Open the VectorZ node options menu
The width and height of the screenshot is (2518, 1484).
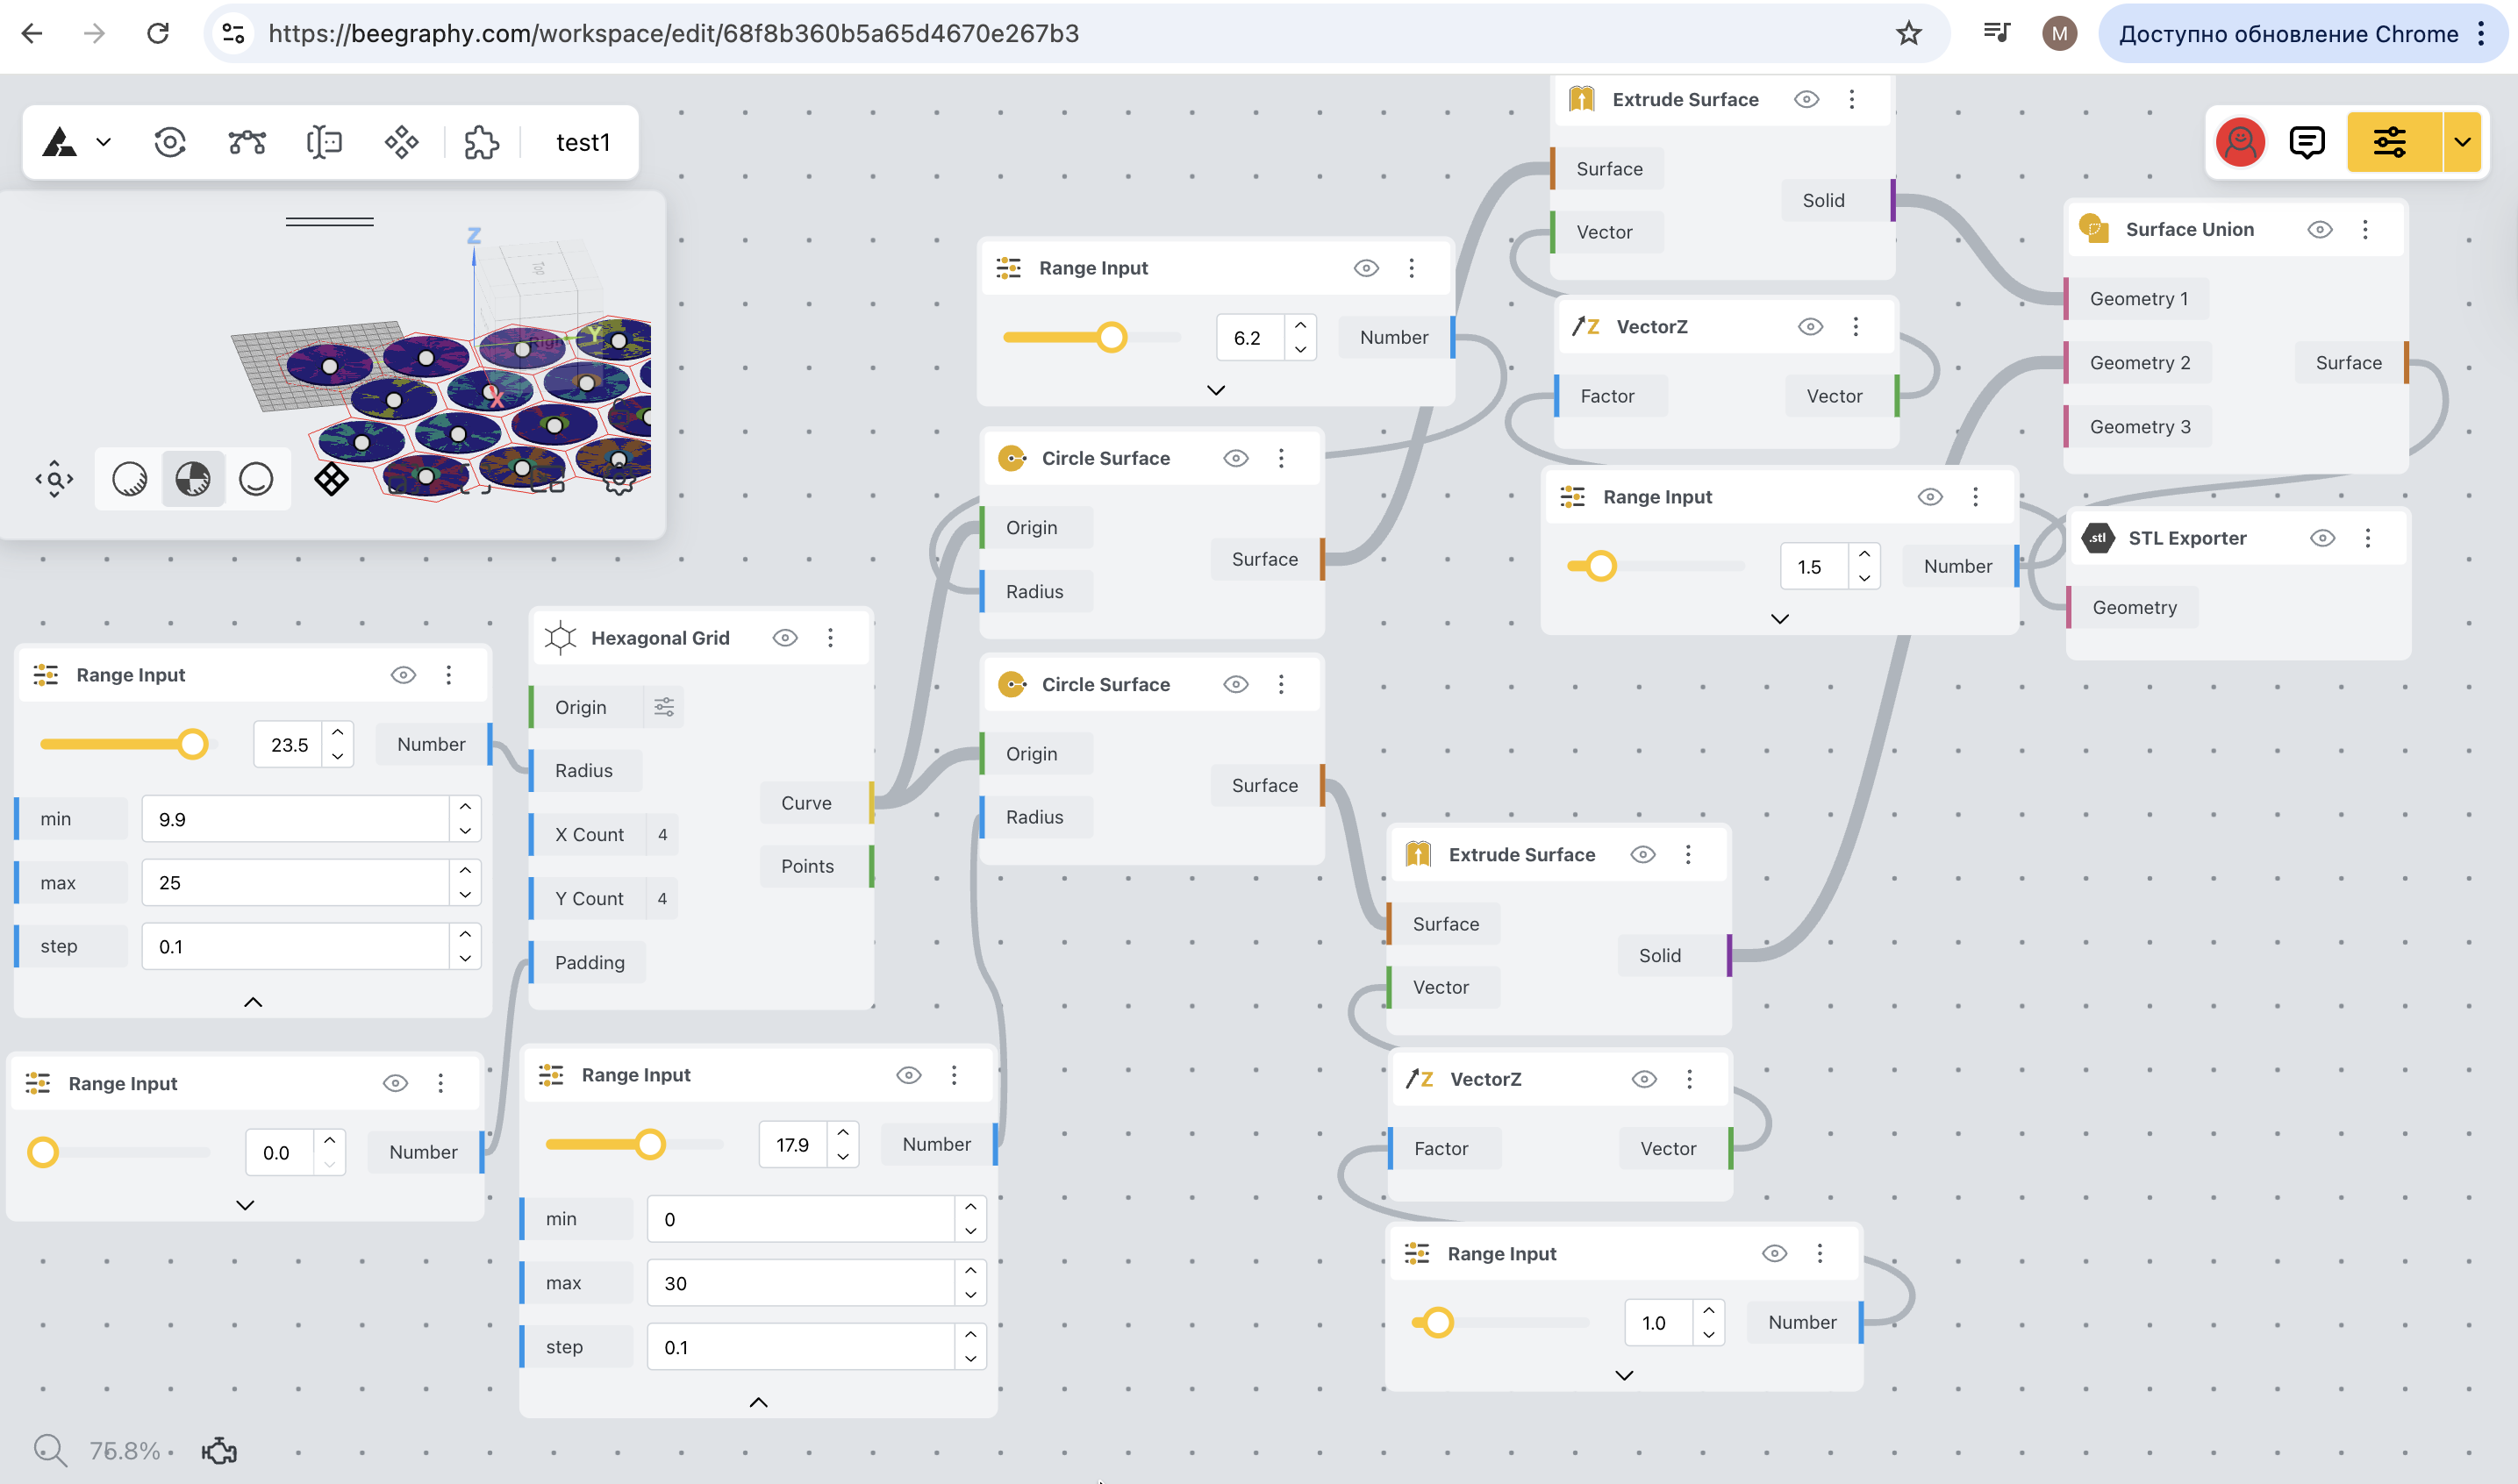(1855, 327)
